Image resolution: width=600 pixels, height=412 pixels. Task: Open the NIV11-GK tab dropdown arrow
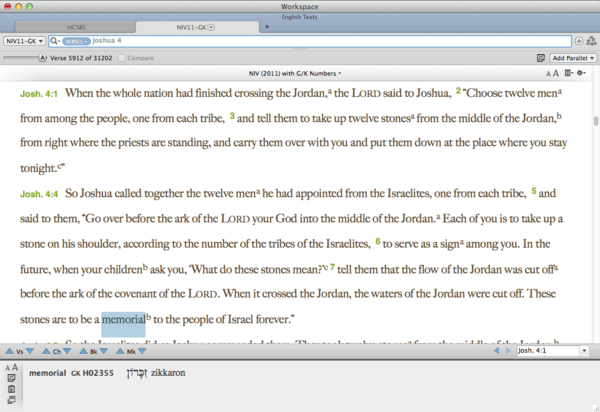211,27
